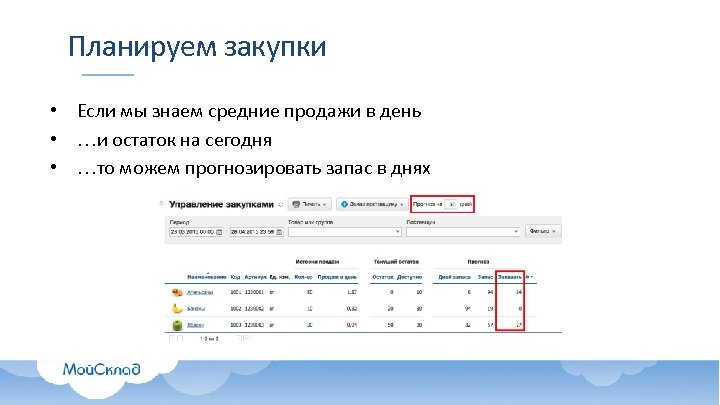720x405 pixels.
Task: Sort by the Артикул column header
Action: coord(255,277)
